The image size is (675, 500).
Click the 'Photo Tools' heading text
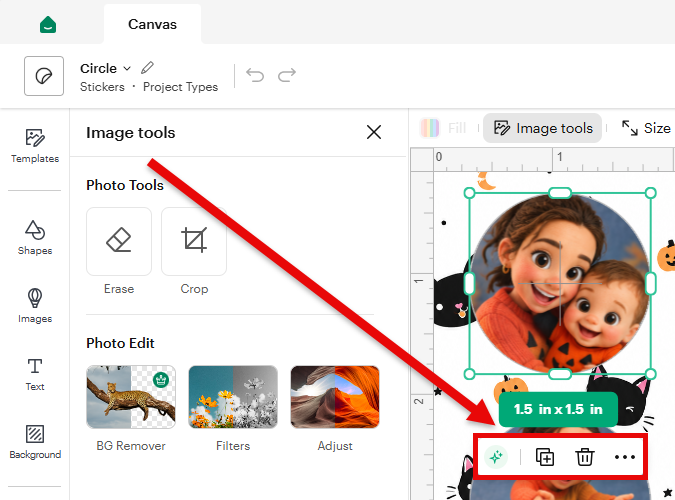tap(125, 185)
